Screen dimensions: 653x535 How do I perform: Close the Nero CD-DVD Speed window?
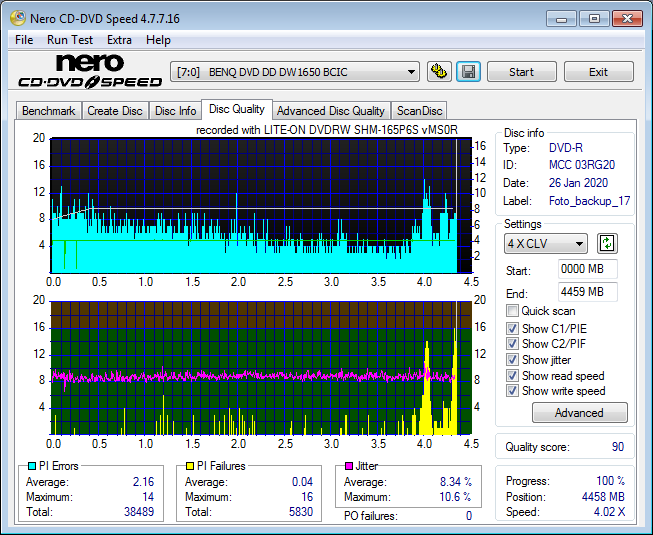click(x=628, y=19)
